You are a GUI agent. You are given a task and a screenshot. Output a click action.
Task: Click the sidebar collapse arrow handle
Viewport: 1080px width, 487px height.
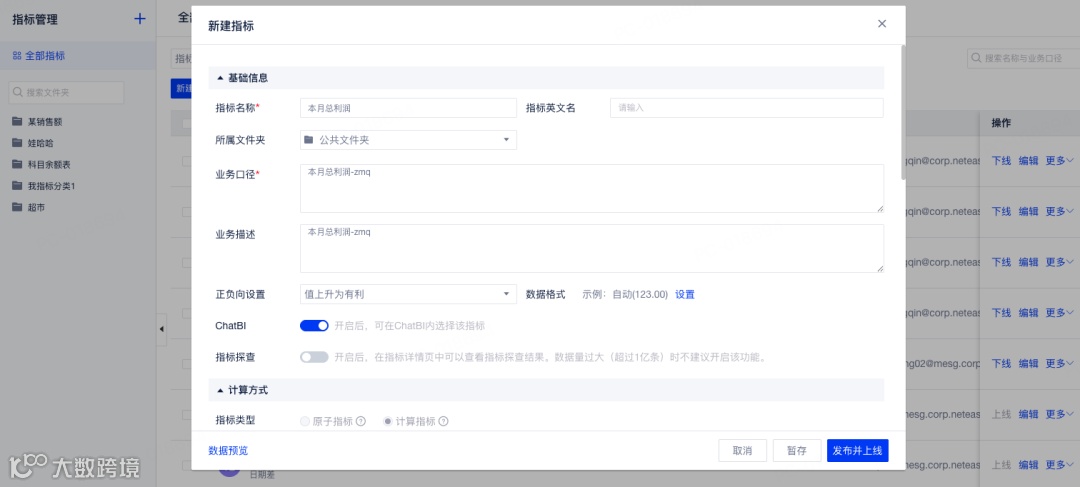coord(162,329)
